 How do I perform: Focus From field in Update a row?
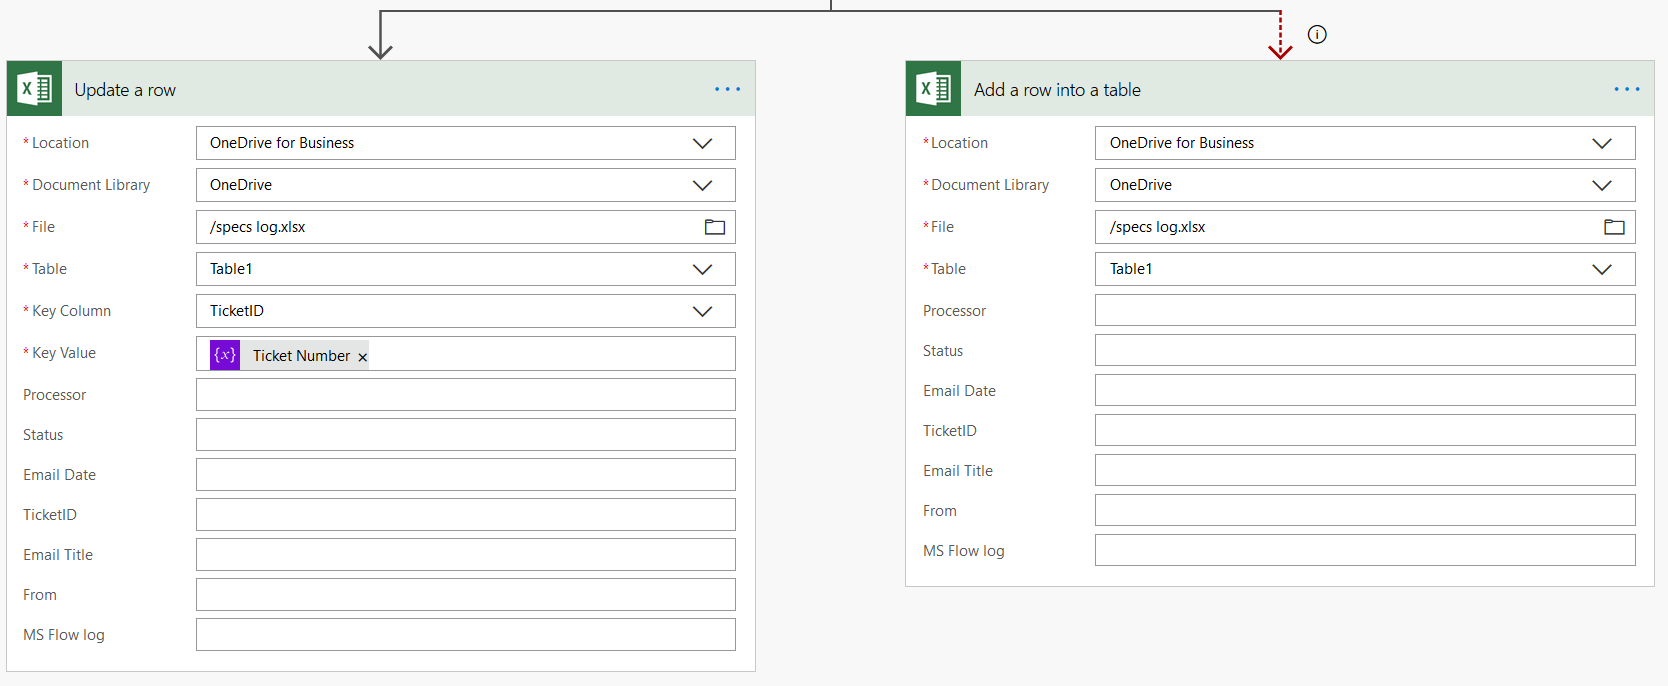click(x=466, y=595)
